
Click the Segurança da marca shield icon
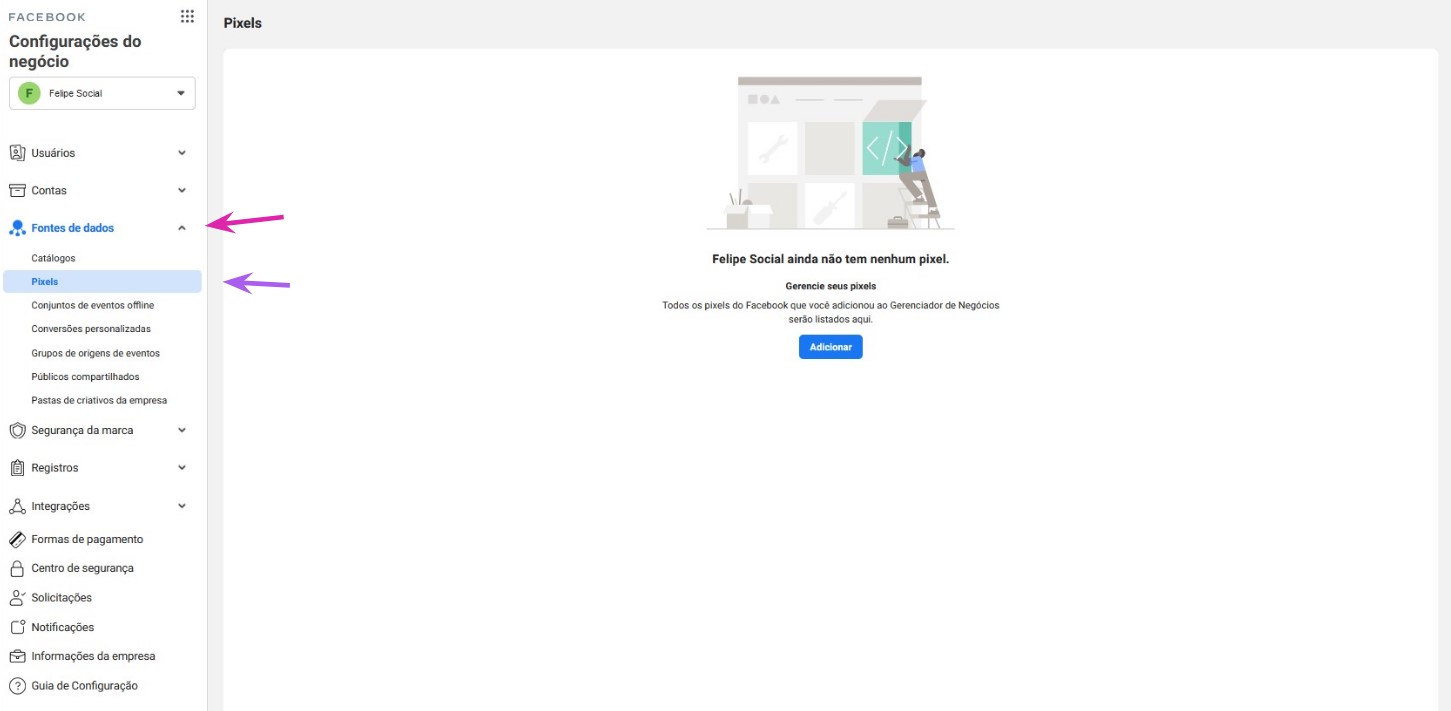[x=17, y=430]
